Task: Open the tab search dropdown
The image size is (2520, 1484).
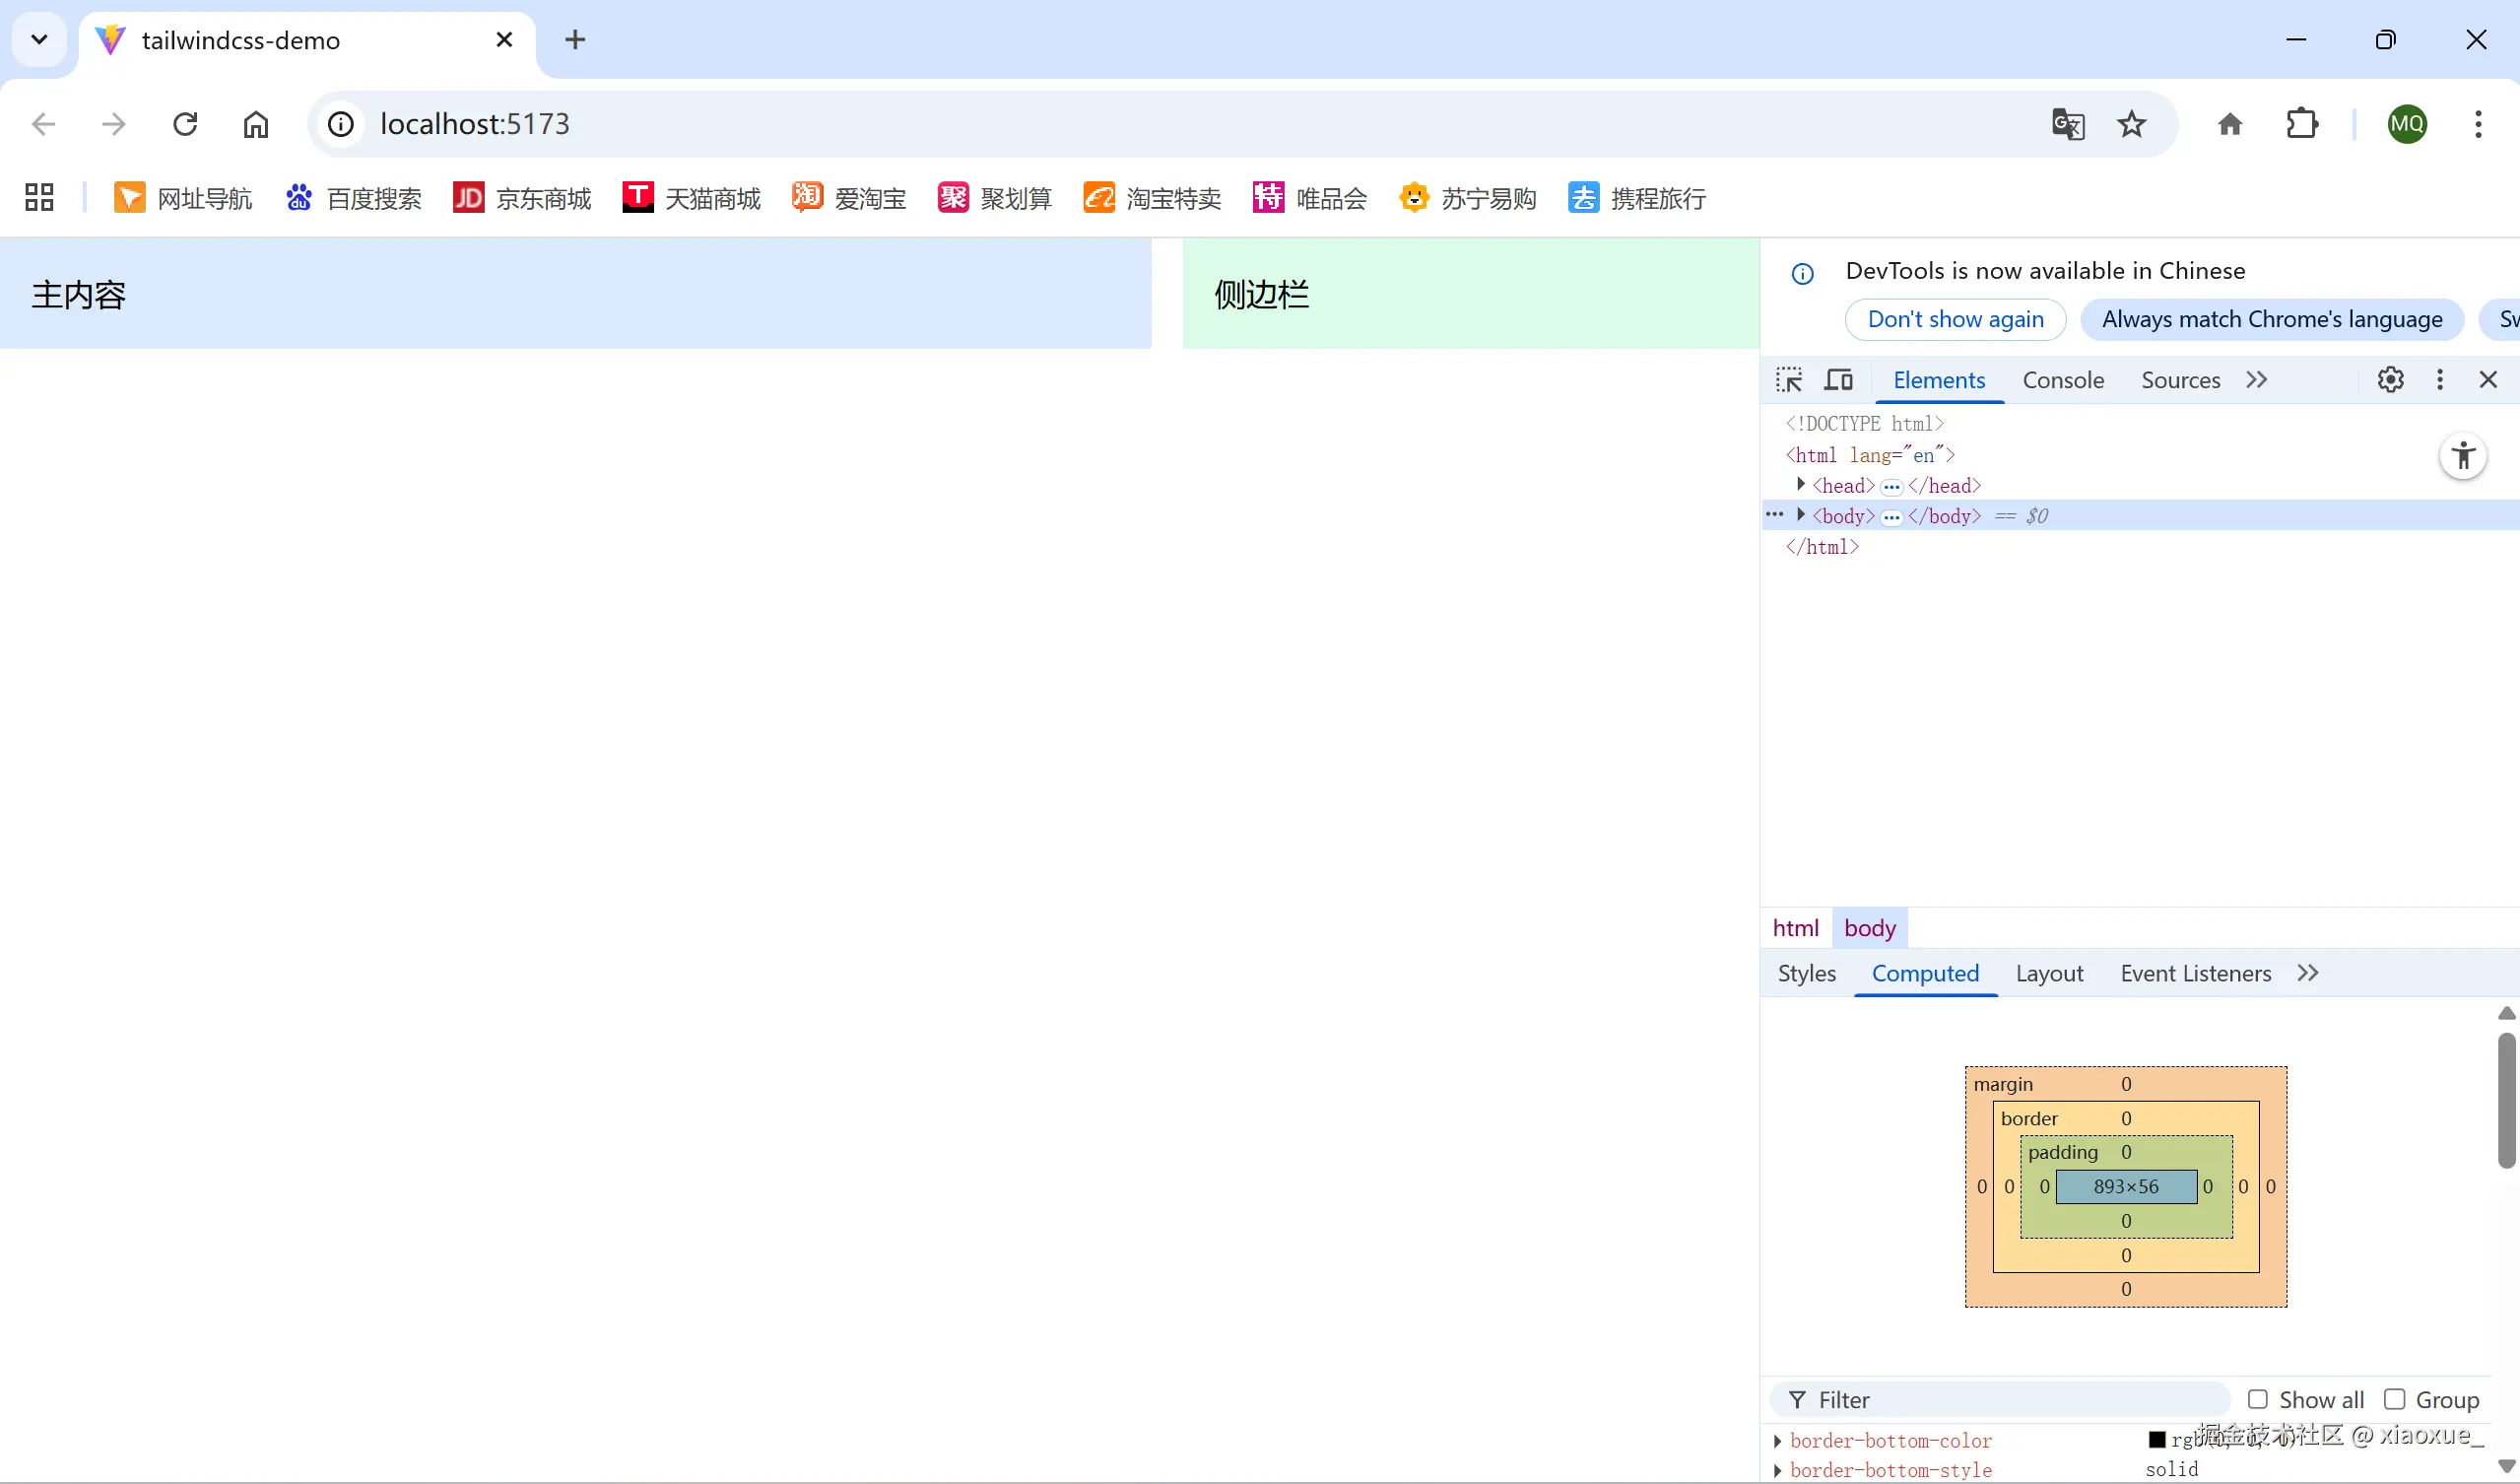Action: [38, 39]
